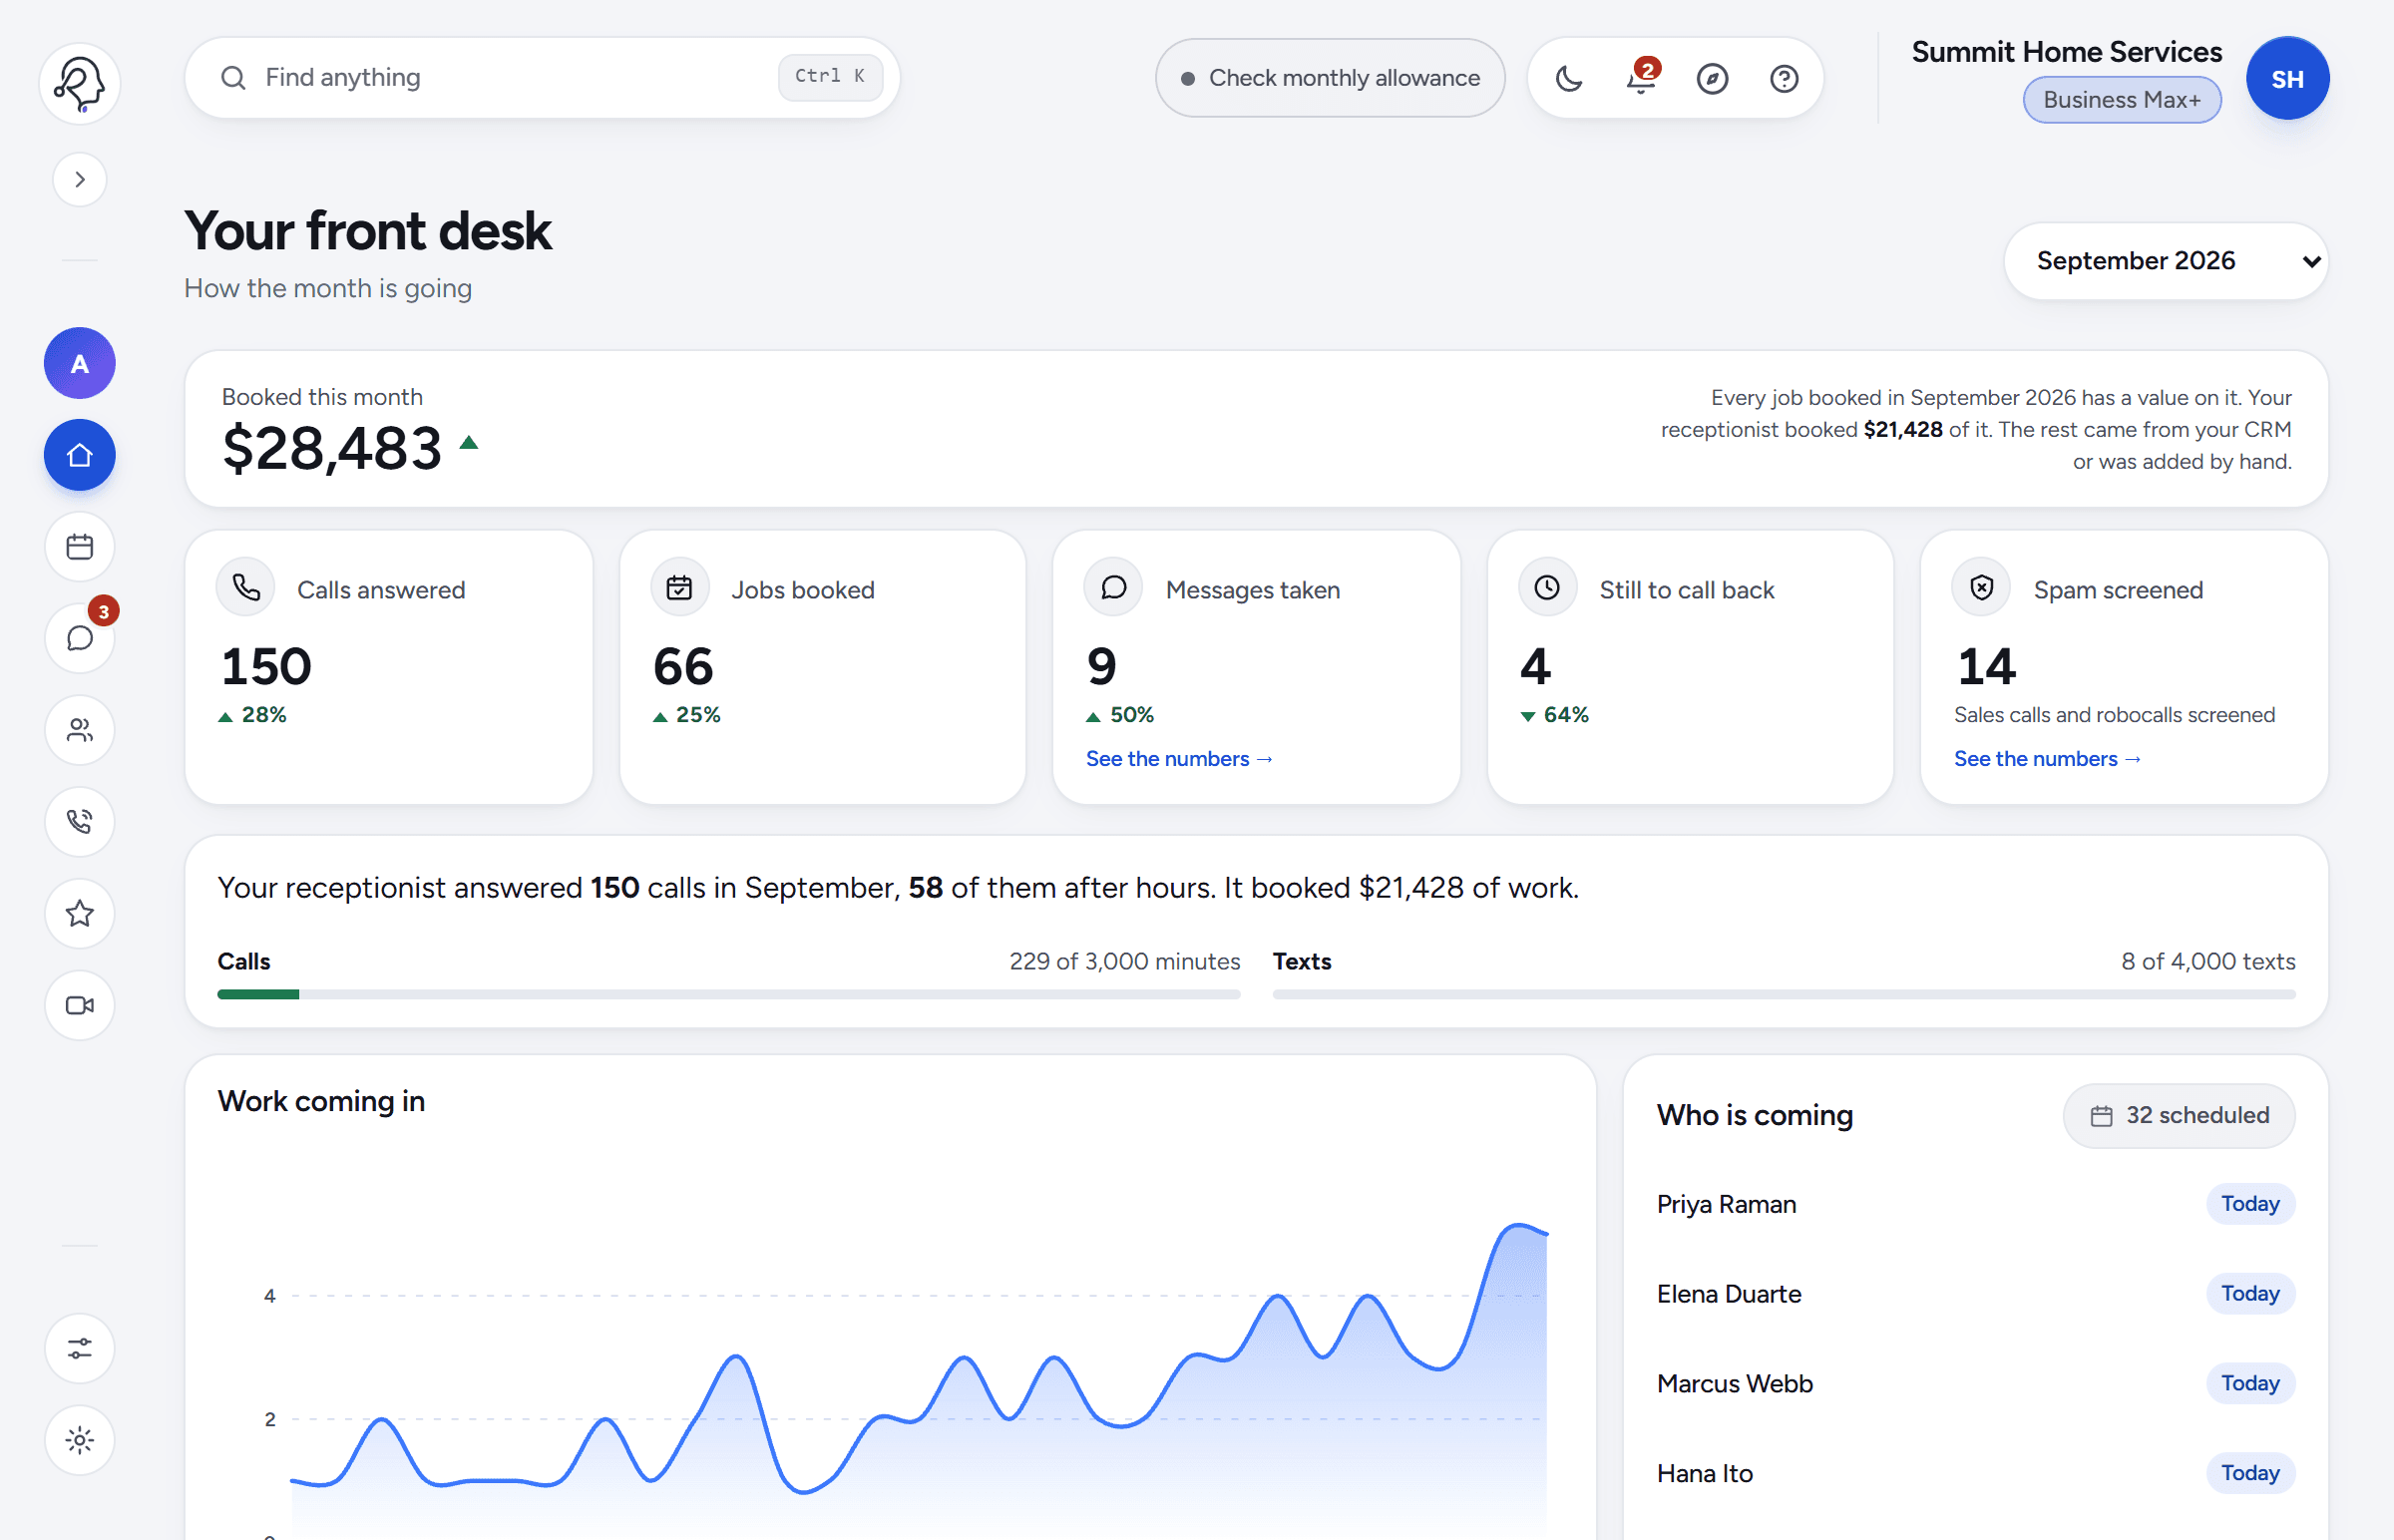The width and height of the screenshot is (2394, 1540).
Task: Open the calendar sidebar icon
Action: point(80,547)
